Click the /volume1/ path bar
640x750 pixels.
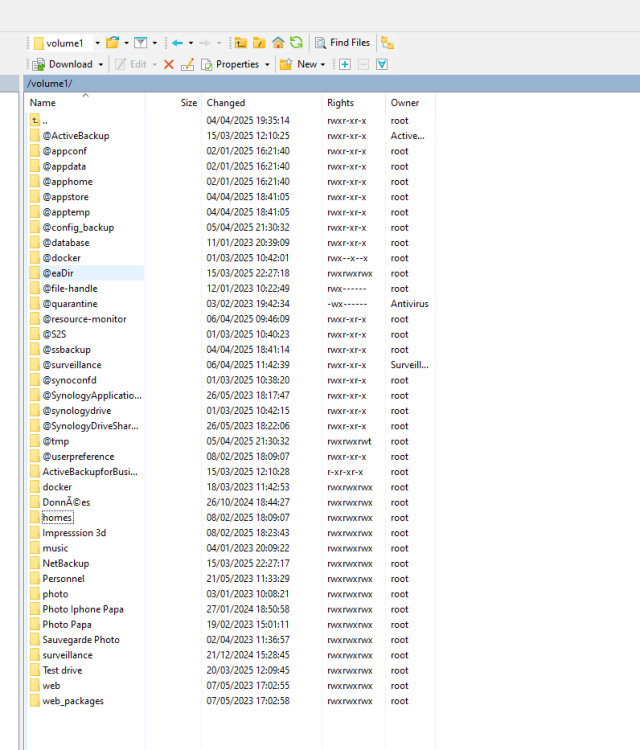tap(331, 83)
